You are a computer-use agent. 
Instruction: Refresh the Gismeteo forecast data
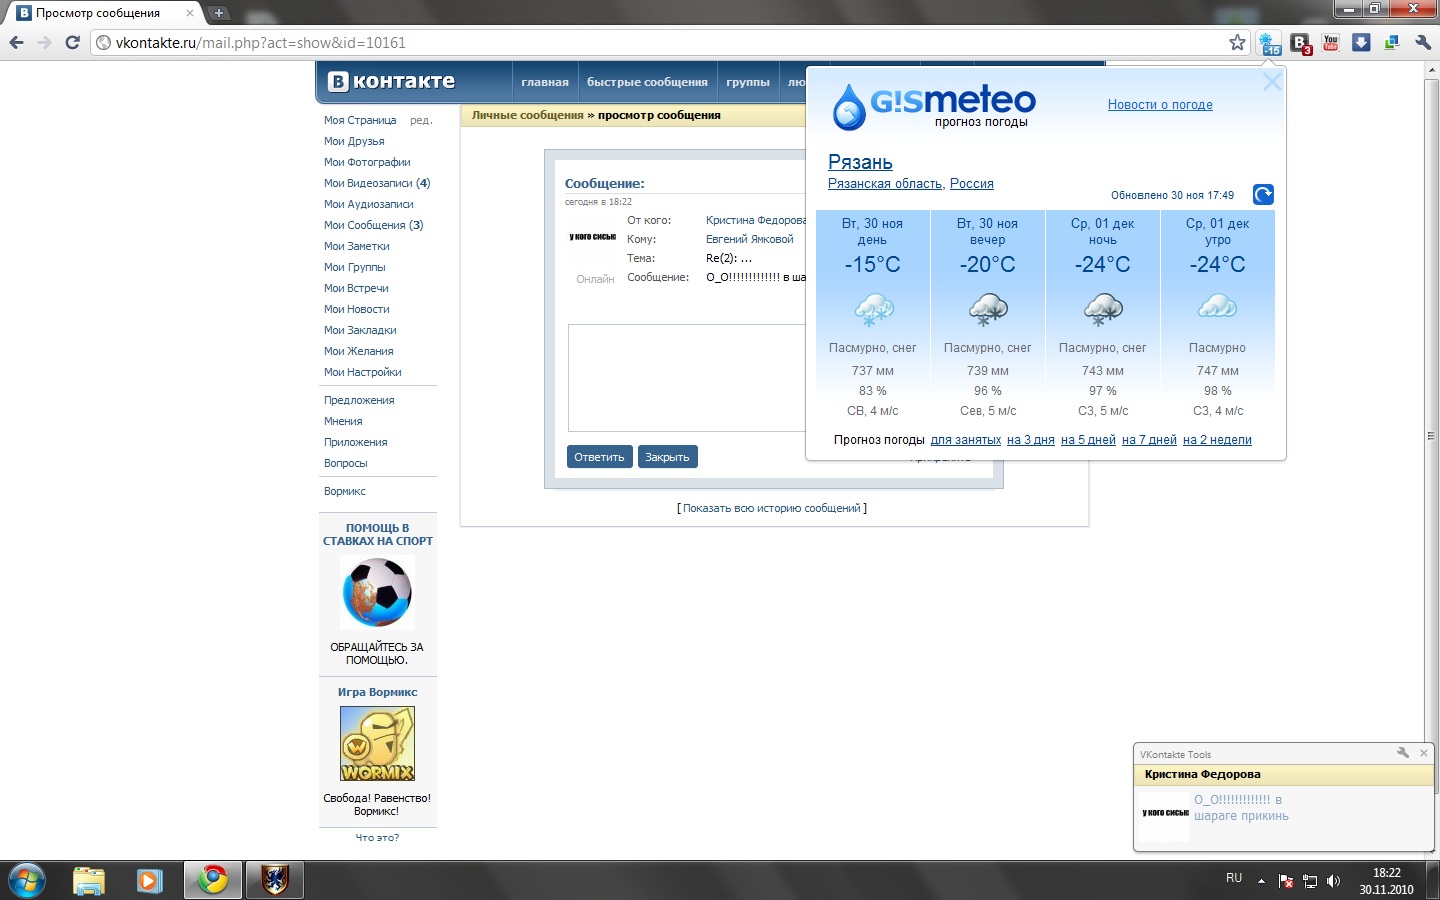[x=1263, y=195]
